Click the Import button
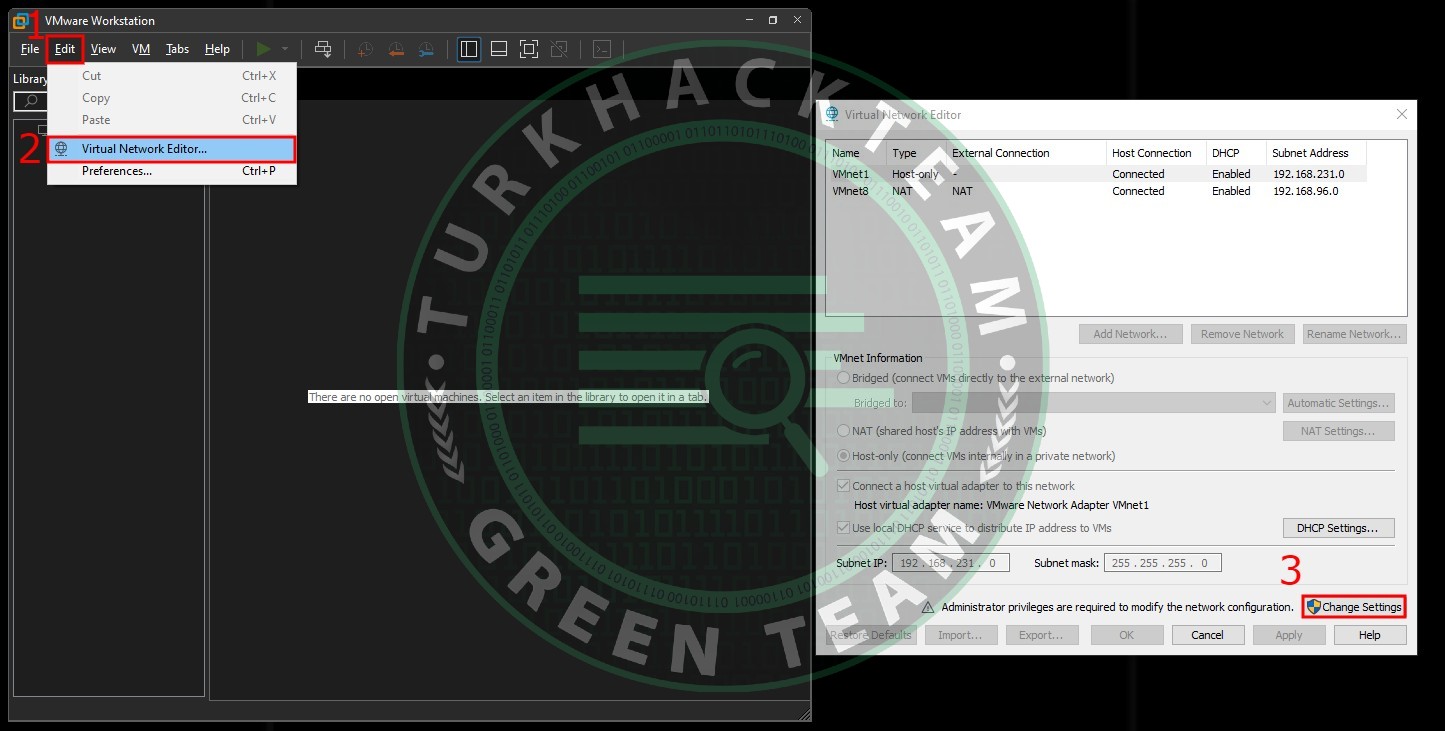Image resolution: width=1445 pixels, height=731 pixels. [960, 635]
